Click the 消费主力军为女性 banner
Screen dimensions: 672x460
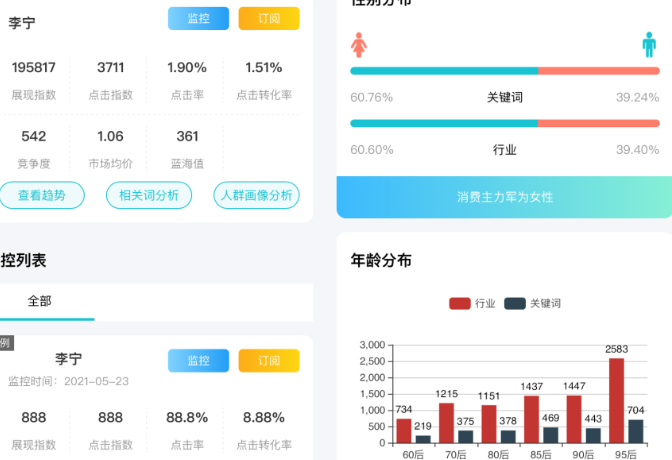504,197
